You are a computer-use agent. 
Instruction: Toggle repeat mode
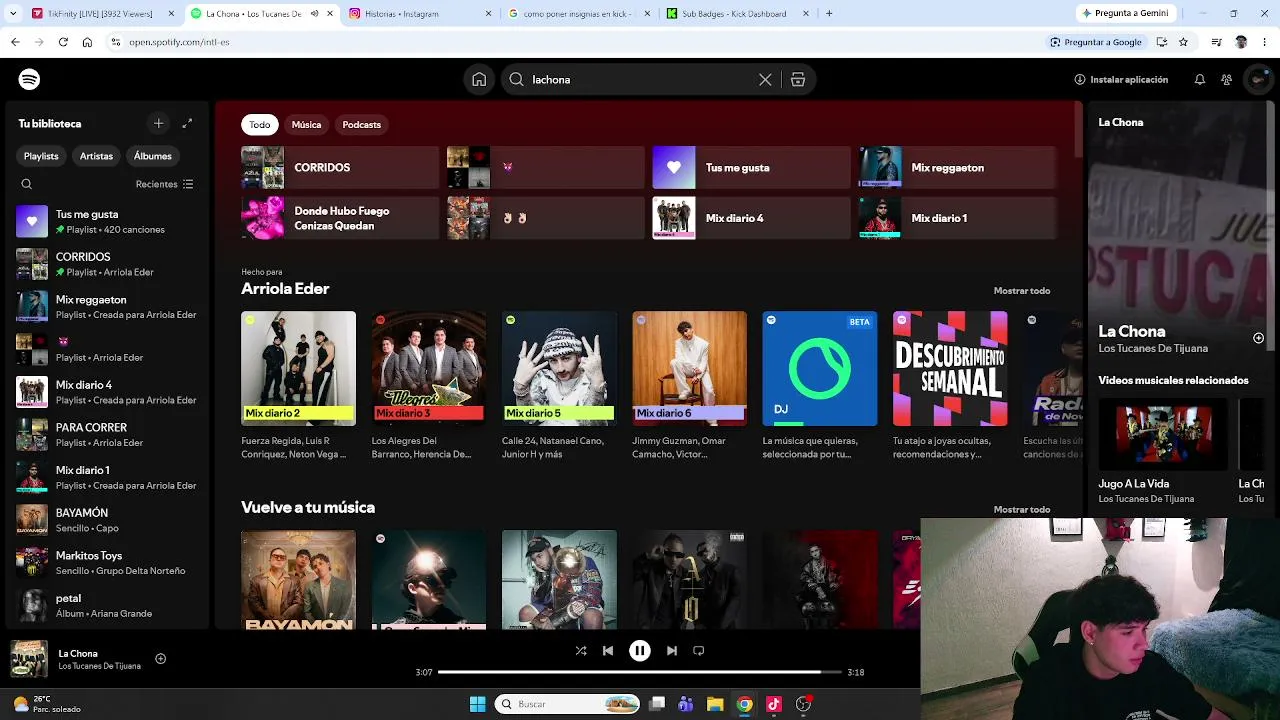pyautogui.click(x=699, y=651)
